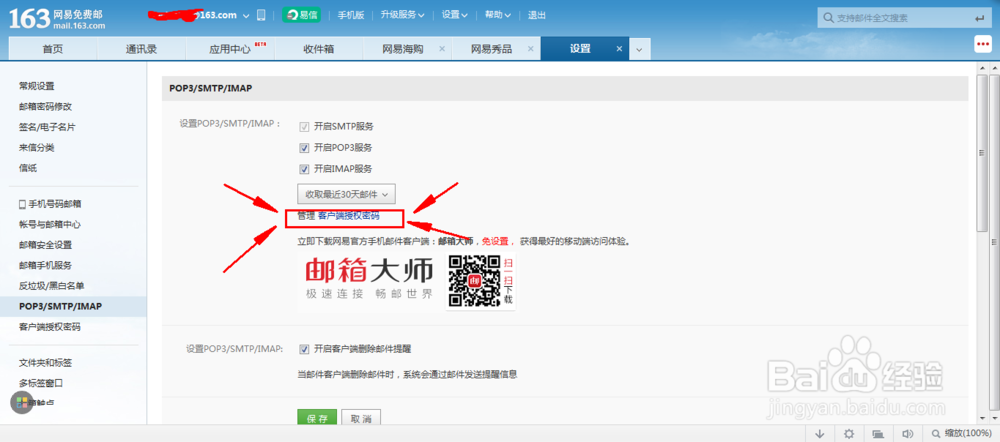
Task: Click the 客户端授权密码 blue link
Action: (349, 216)
